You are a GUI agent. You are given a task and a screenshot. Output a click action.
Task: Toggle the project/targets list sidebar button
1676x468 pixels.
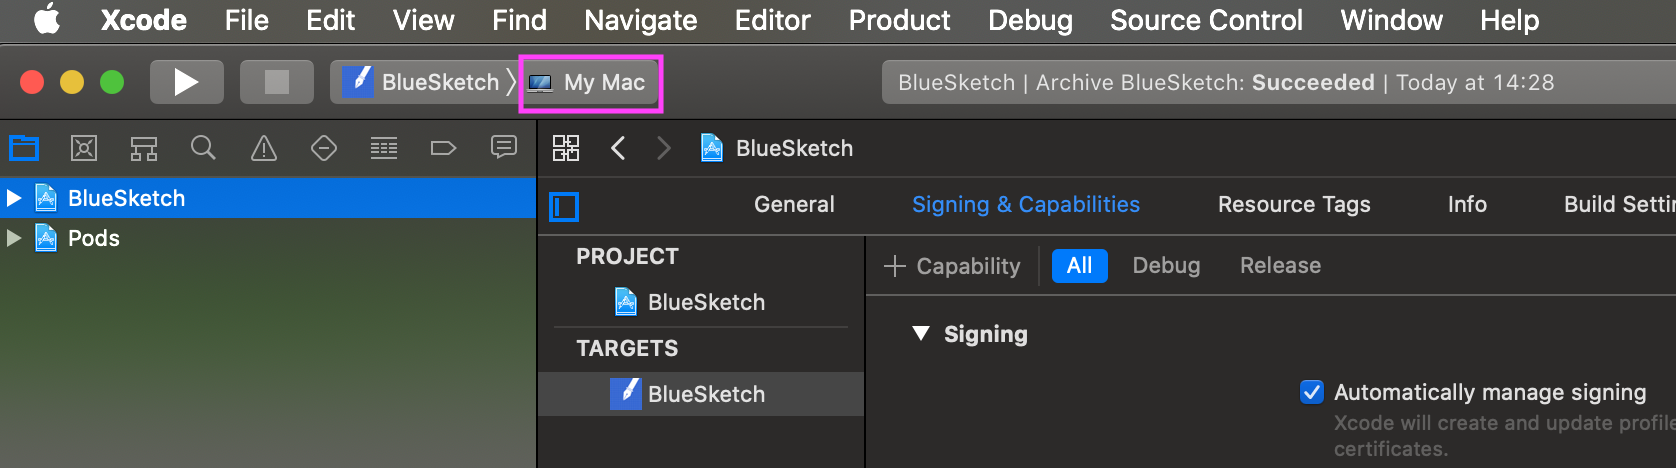pyautogui.click(x=564, y=207)
